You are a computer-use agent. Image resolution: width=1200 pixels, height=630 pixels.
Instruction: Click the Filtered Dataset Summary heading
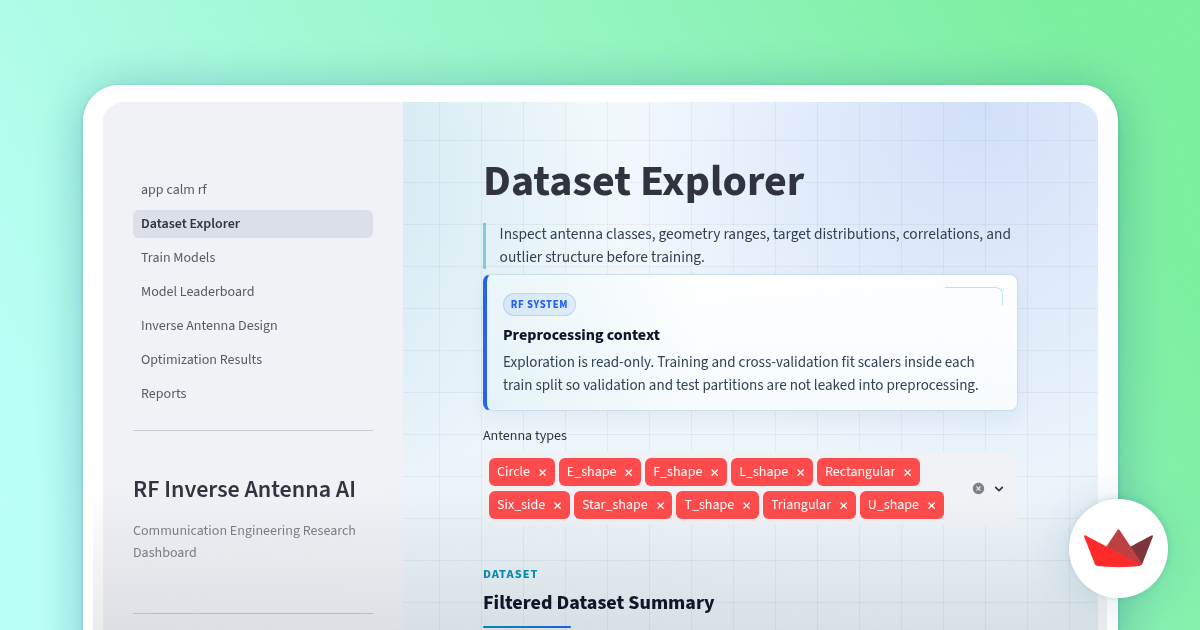598,602
